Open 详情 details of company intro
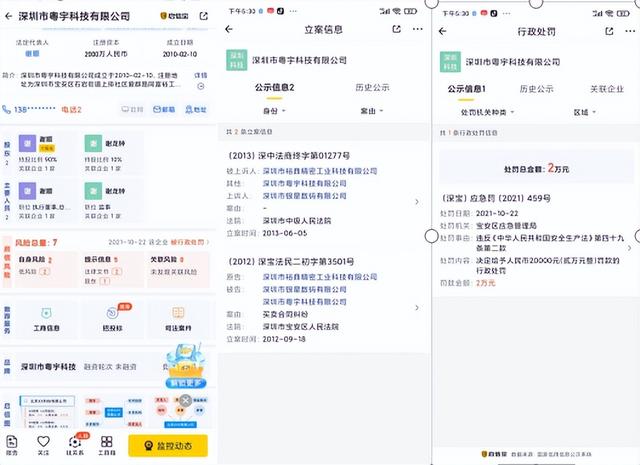 point(200,75)
